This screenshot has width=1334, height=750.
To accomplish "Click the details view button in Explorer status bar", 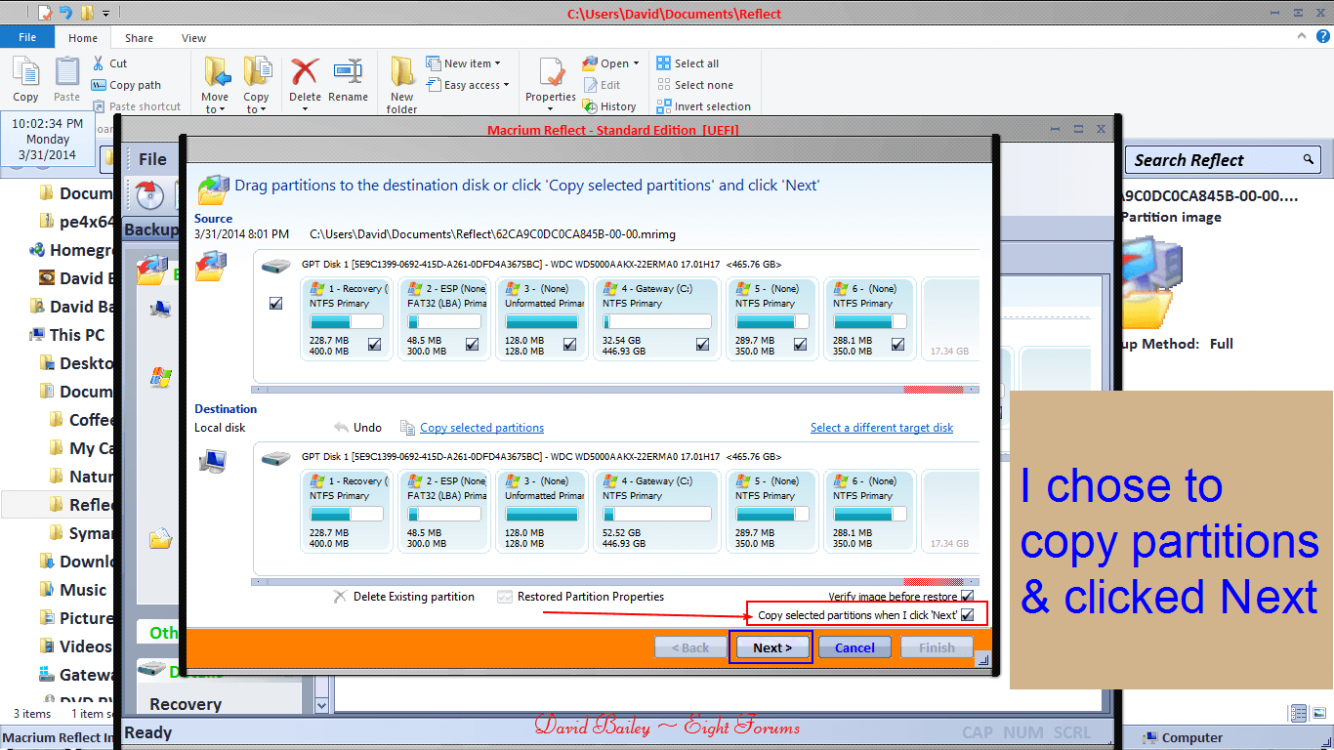I will [1299, 714].
